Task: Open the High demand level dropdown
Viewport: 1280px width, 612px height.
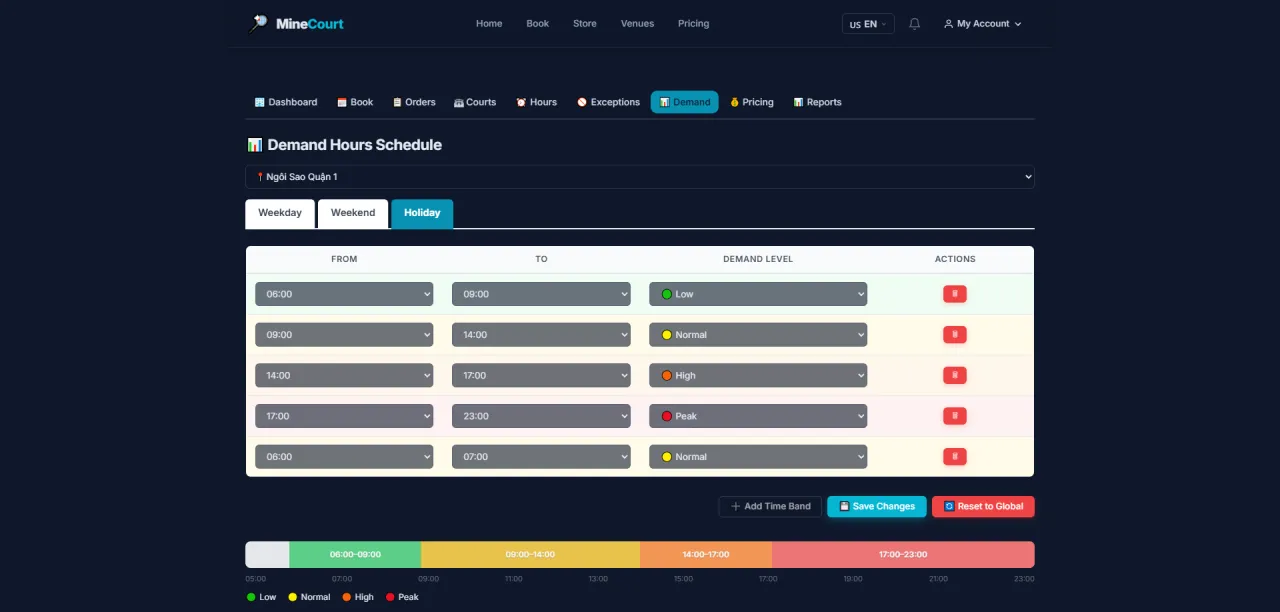Action: click(758, 375)
